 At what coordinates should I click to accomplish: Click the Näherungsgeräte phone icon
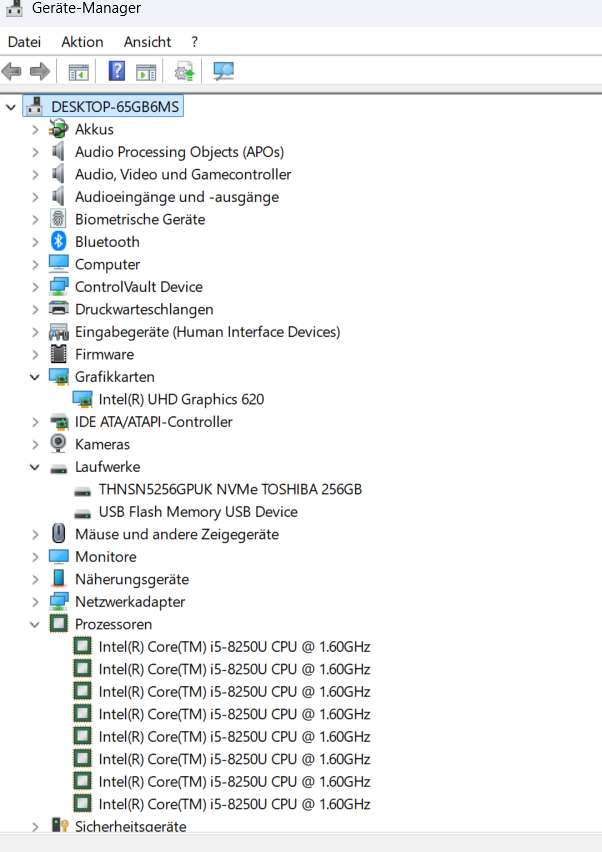click(59, 579)
